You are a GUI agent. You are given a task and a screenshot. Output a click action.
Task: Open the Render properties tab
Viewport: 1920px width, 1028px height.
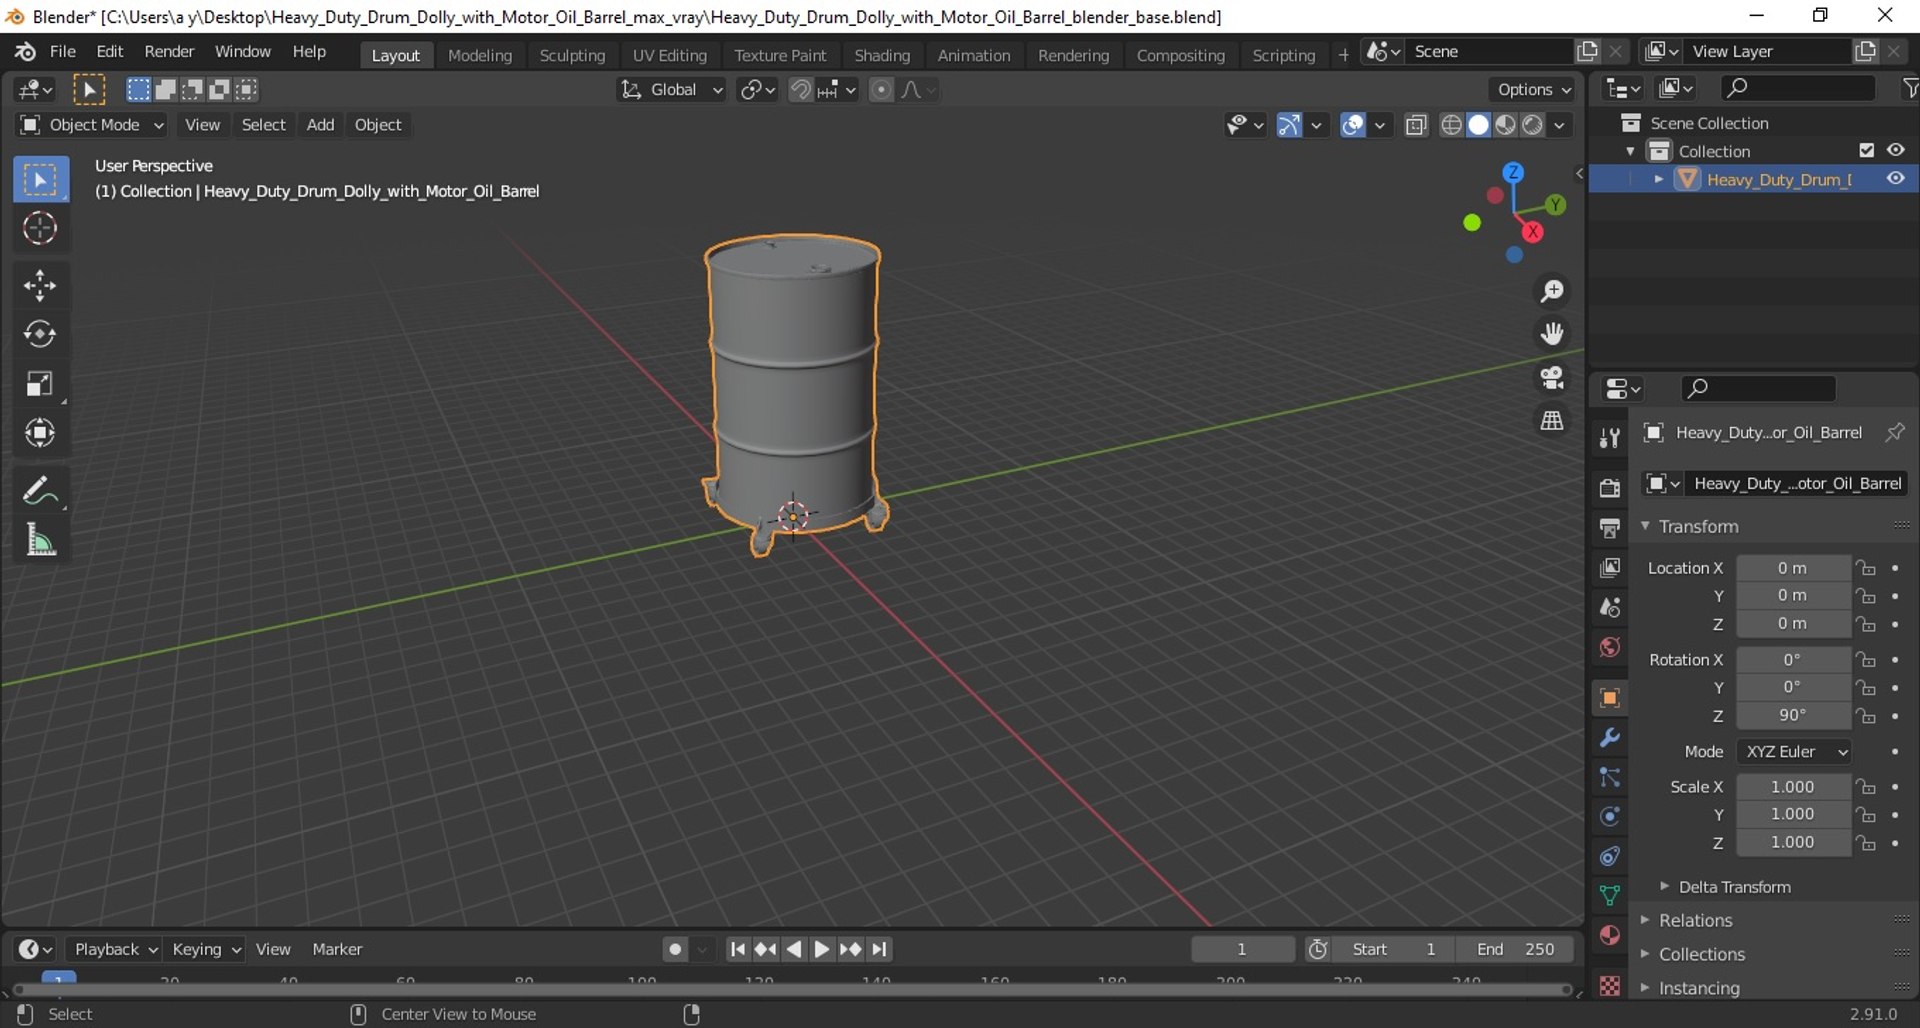point(1609,488)
